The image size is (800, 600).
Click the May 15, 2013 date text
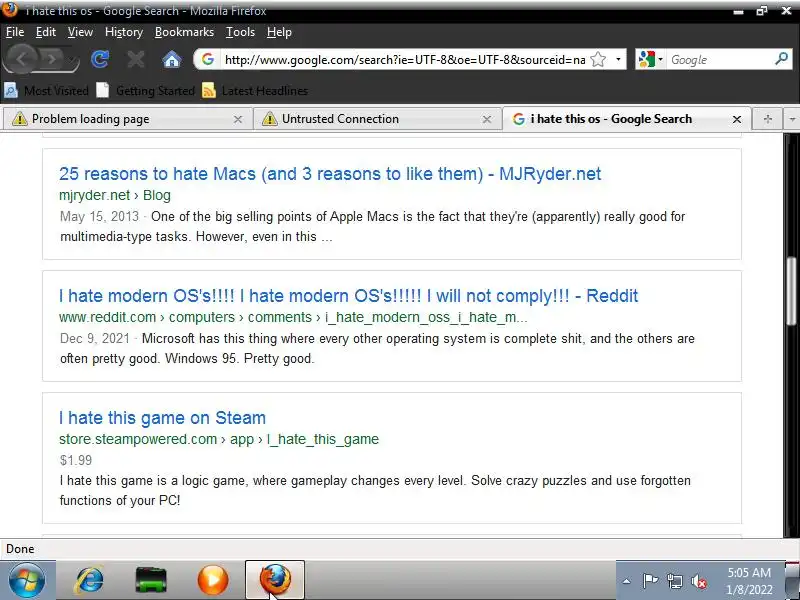(x=99, y=216)
